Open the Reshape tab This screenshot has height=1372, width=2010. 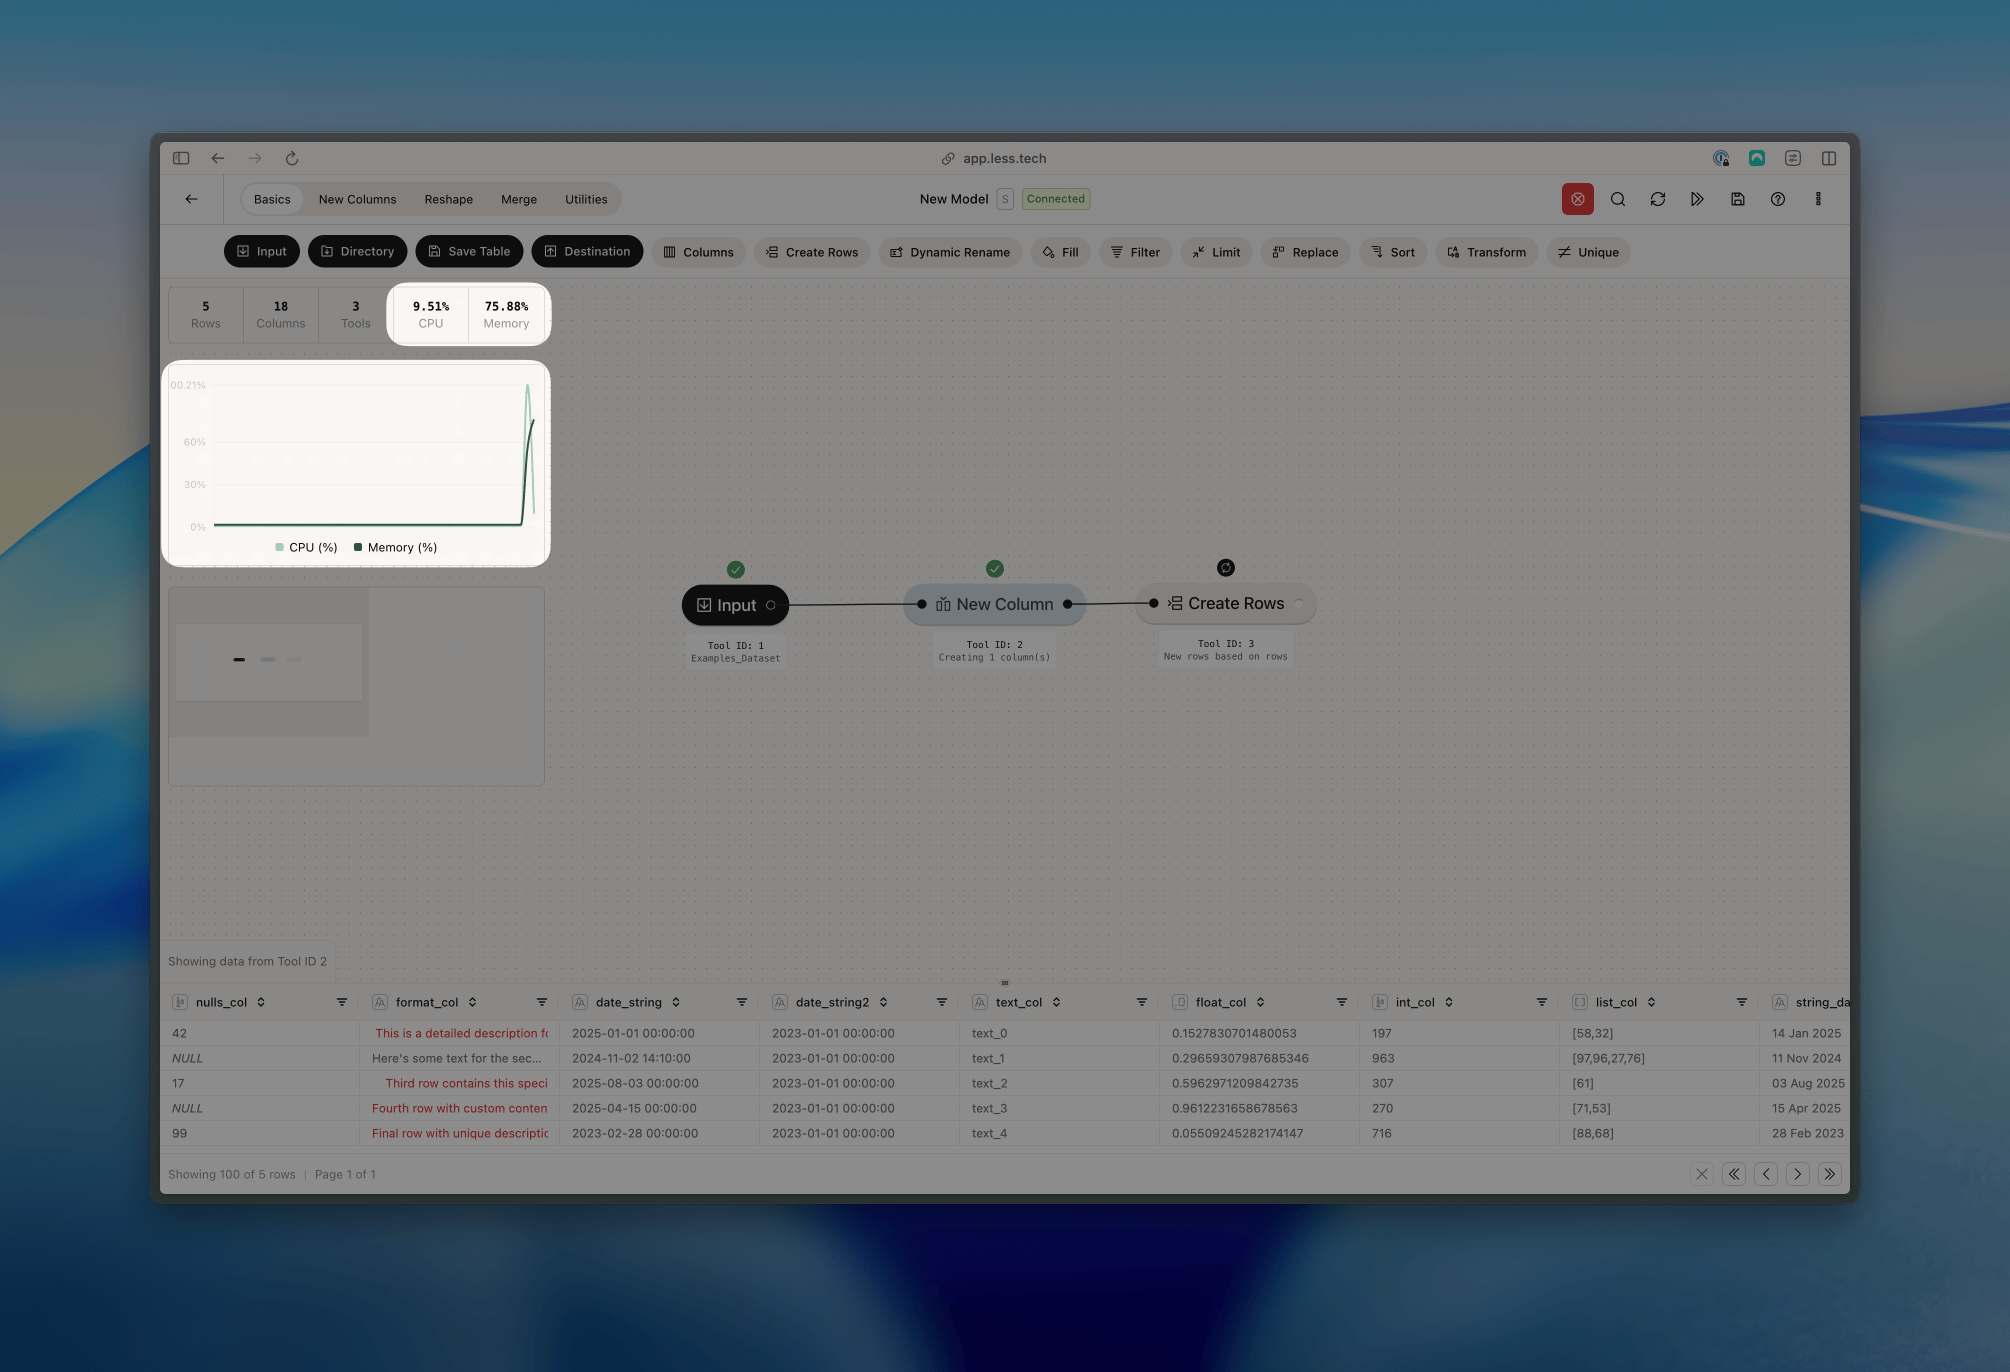448,199
